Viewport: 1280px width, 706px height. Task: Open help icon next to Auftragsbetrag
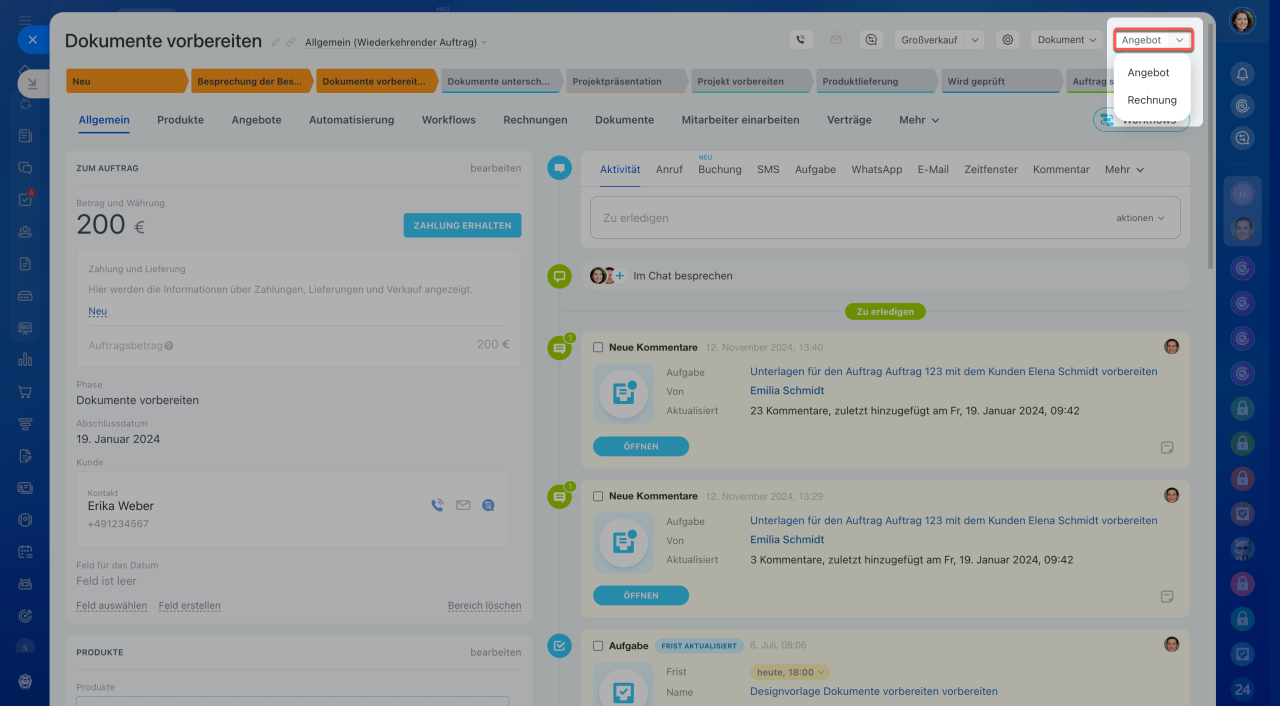pyautogui.click(x=169, y=345)
